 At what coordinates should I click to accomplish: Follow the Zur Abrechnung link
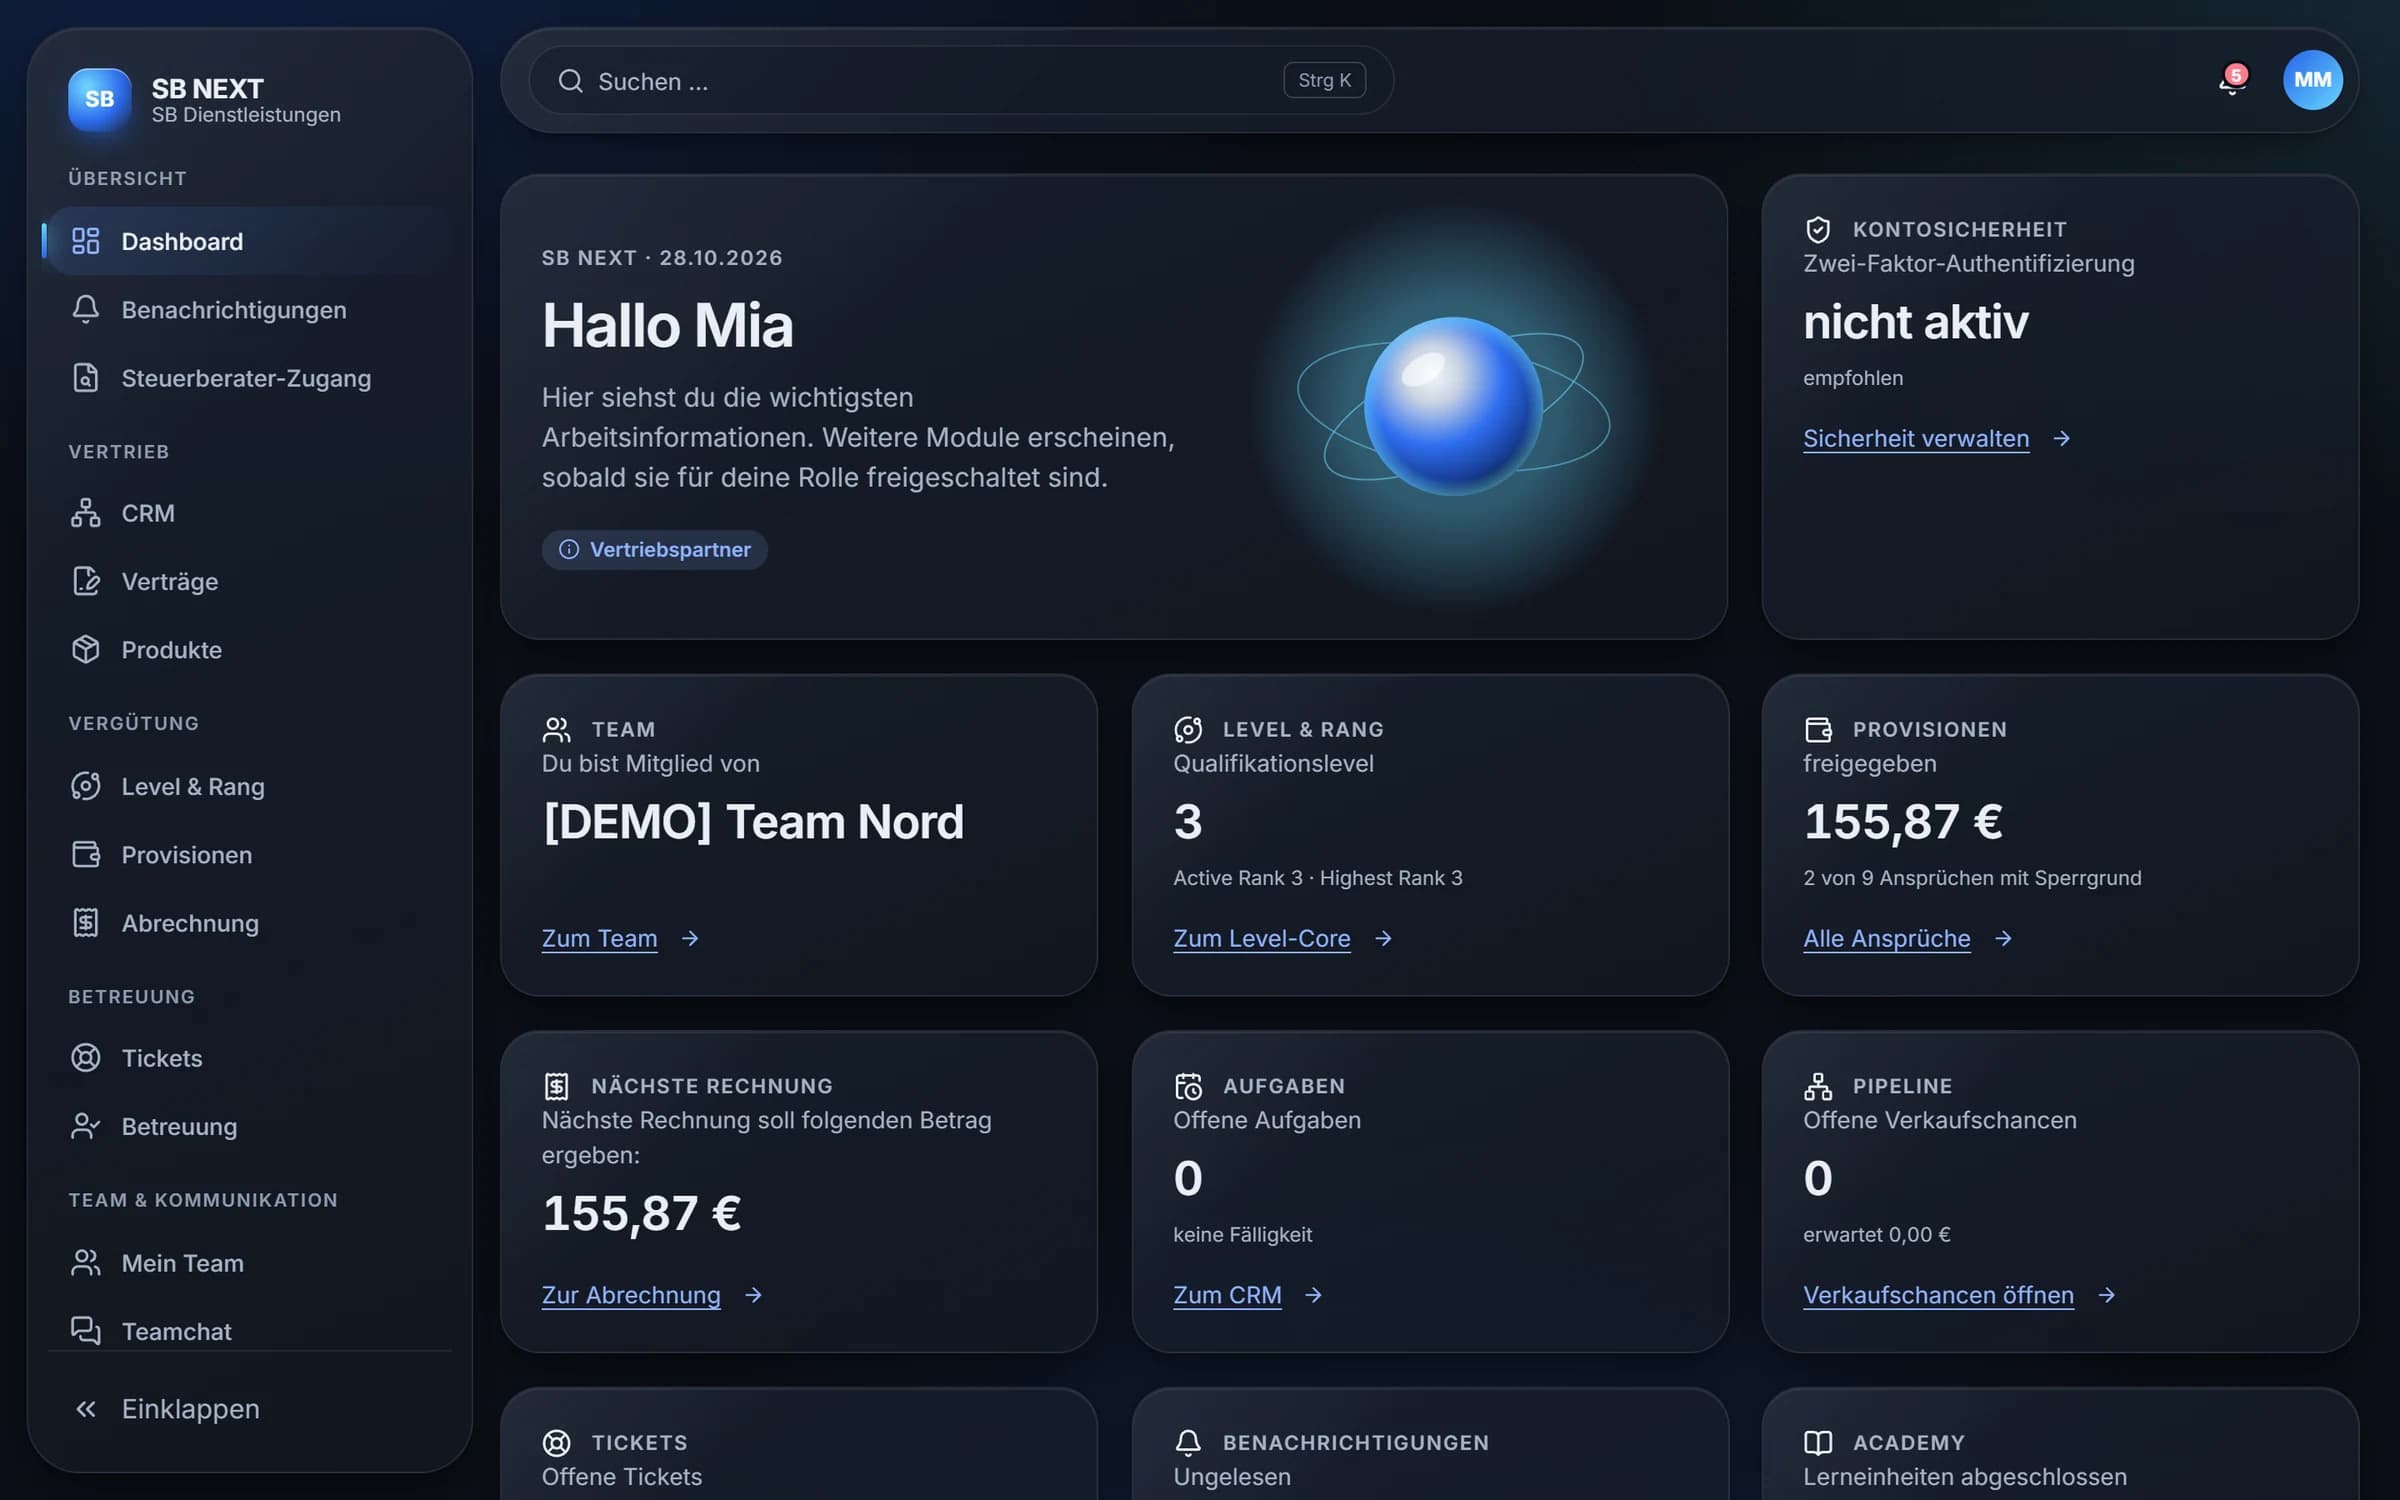653,1295
